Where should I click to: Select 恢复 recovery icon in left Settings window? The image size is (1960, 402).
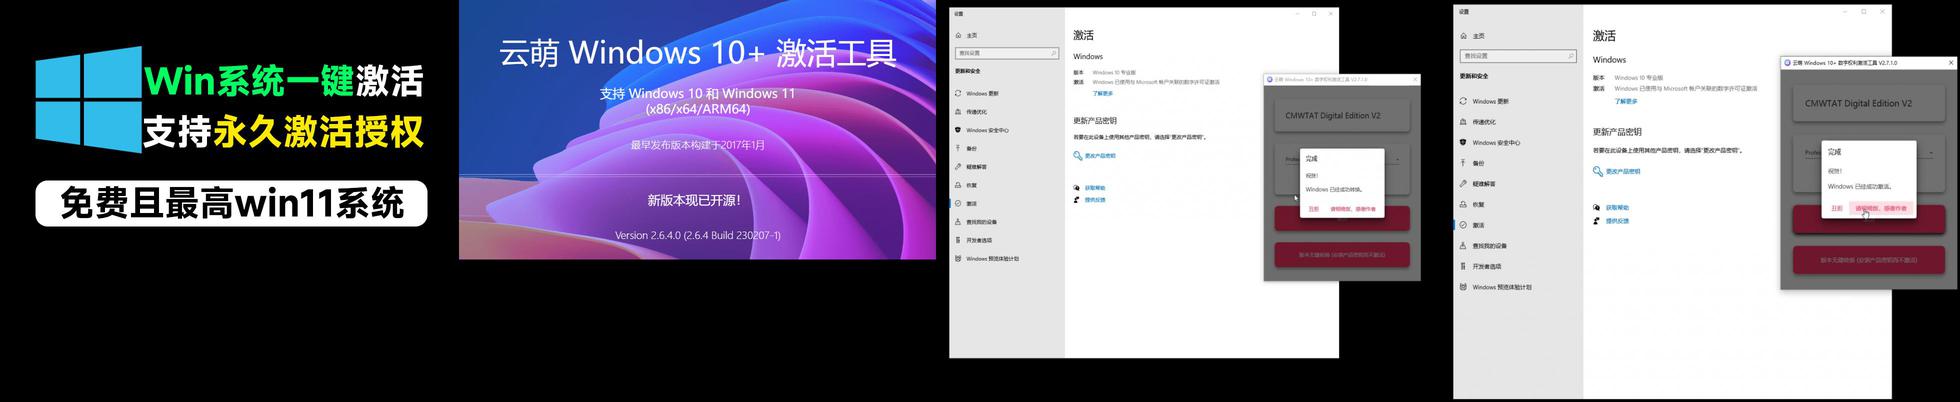958,185
